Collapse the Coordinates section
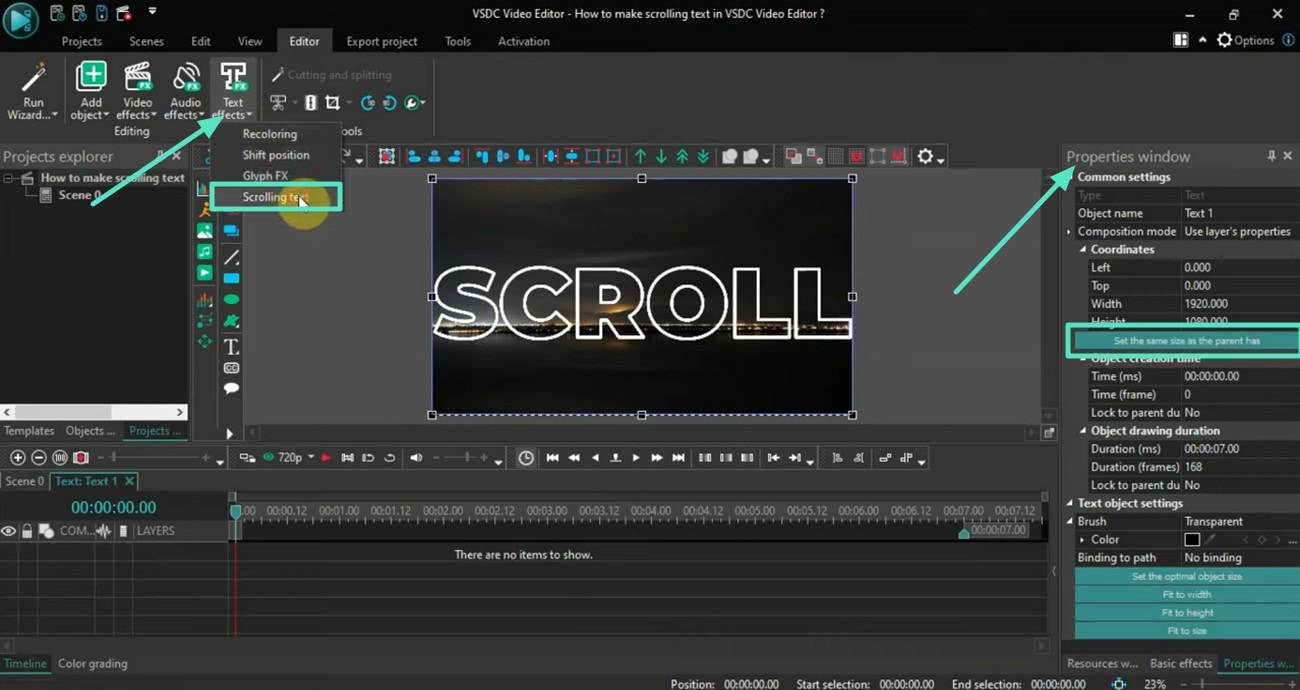The image size is (1300, 690). pyautogui.click(x=1084, y=250)
